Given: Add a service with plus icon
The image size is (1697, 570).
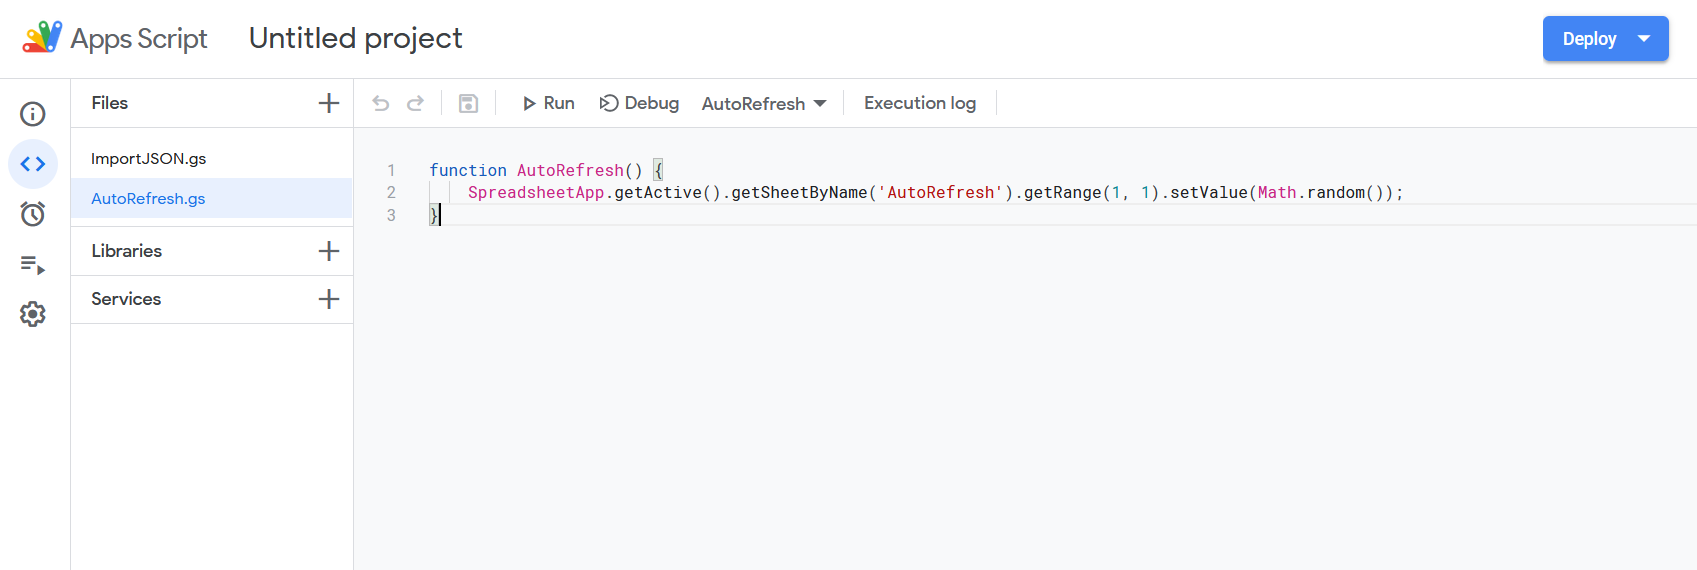Looking at the screenshot, I should coord(329,299).
